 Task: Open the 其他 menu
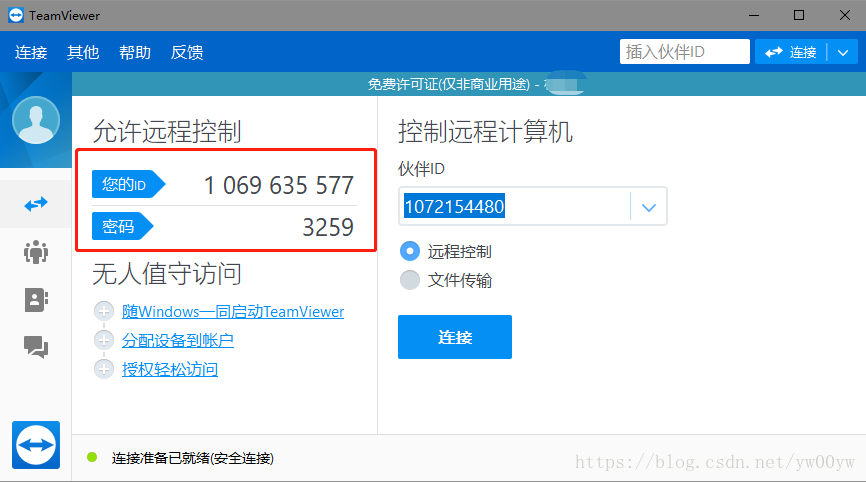(x=83, y=52)
